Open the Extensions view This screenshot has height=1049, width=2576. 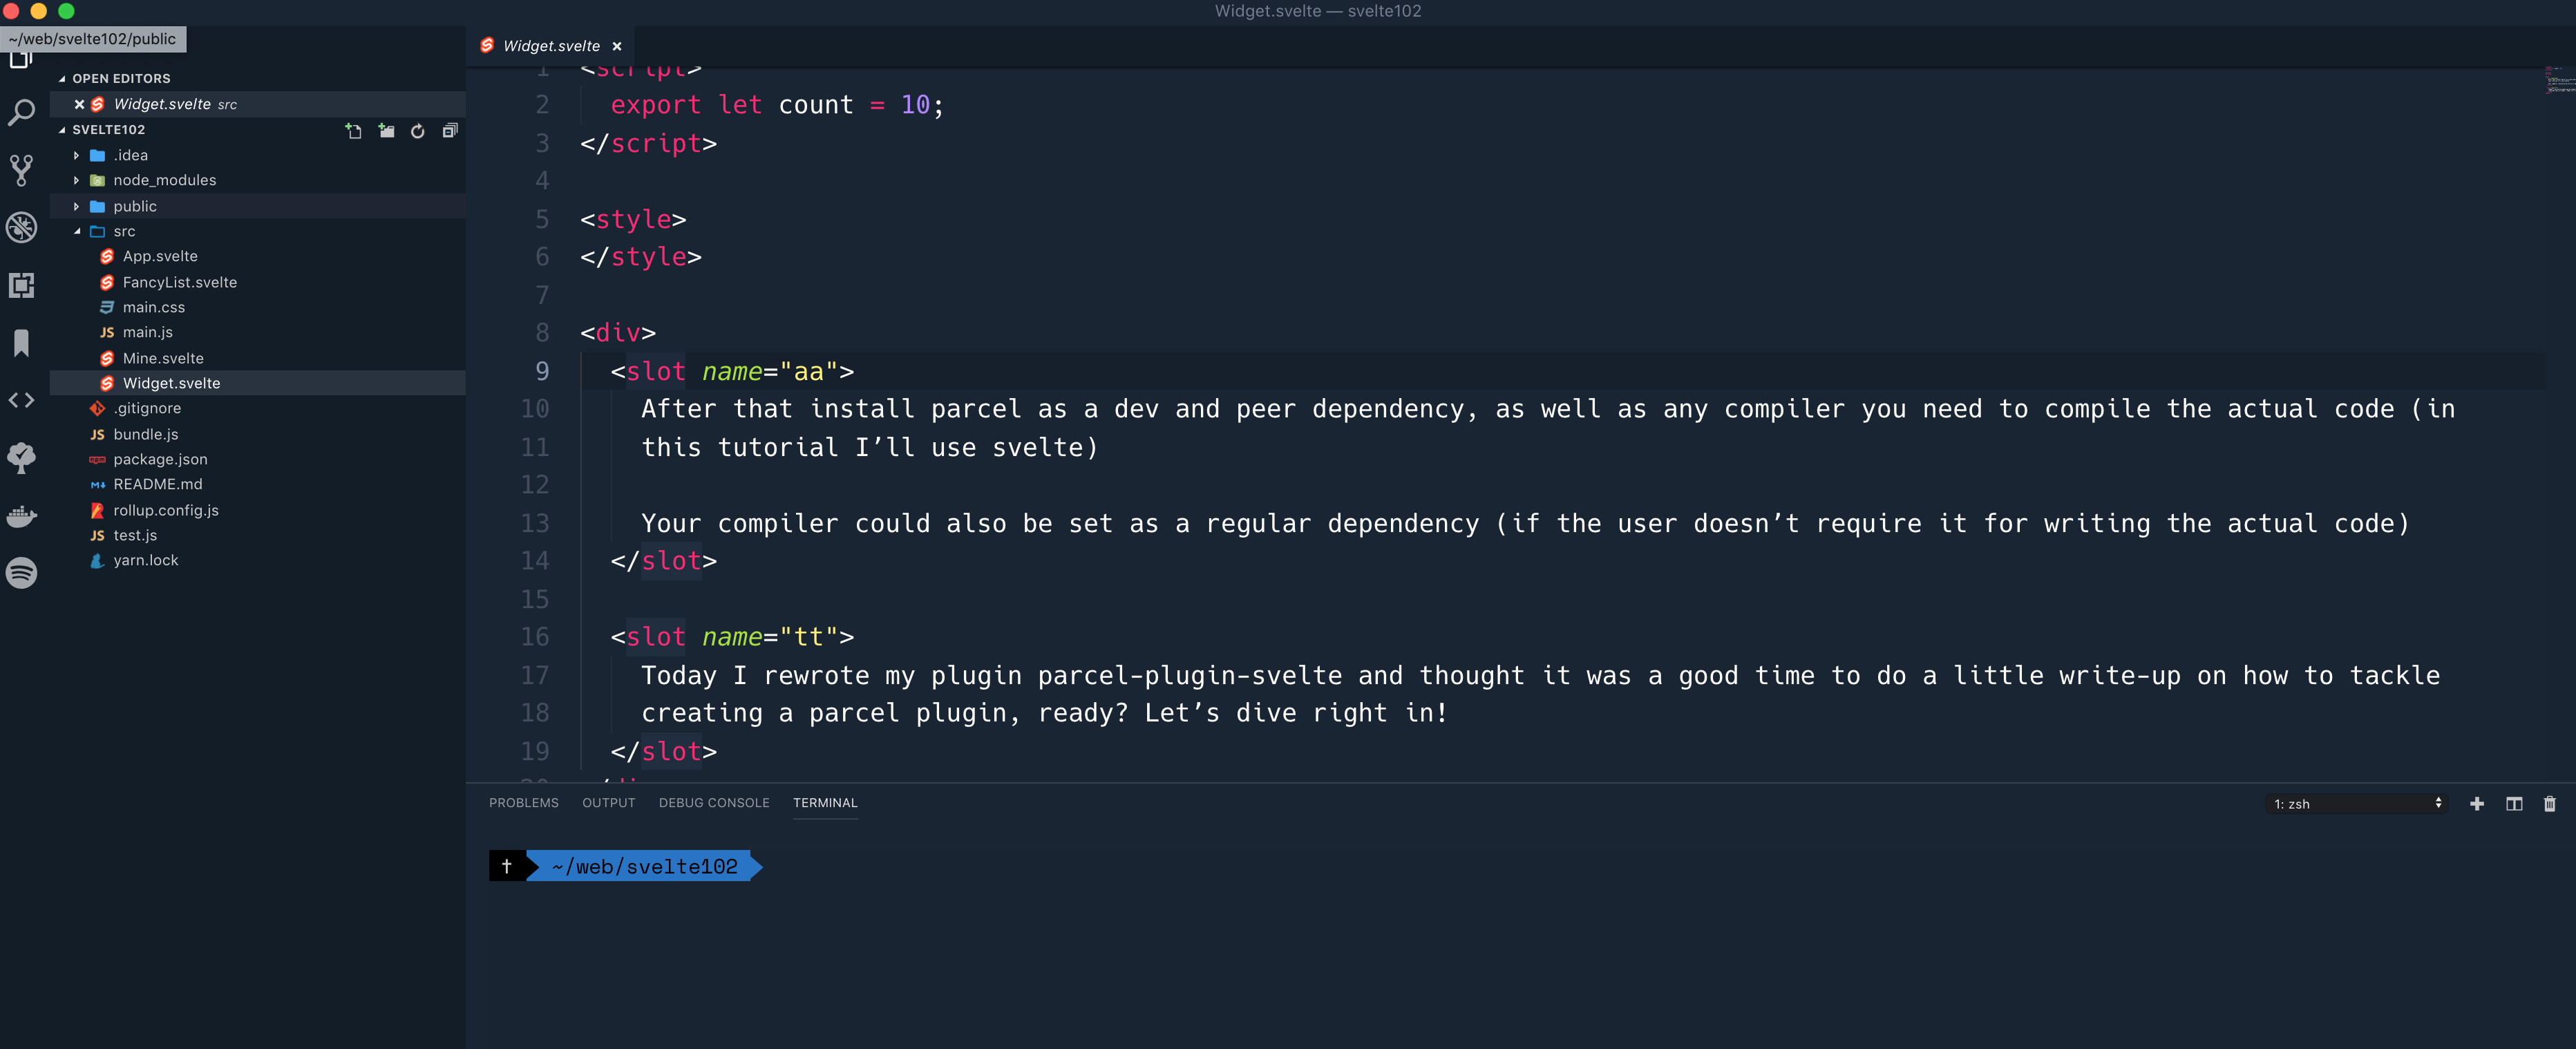(x=21, y=285)
